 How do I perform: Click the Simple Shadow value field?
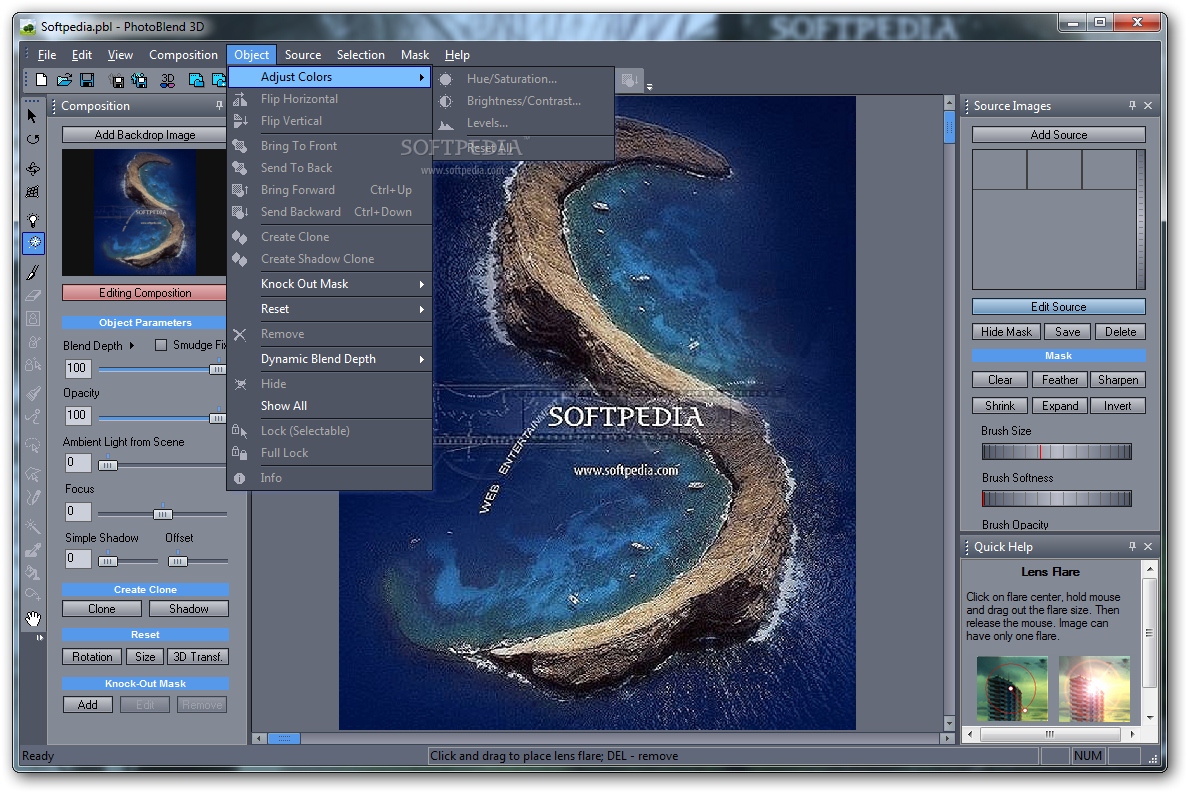[x=77, y=559]
